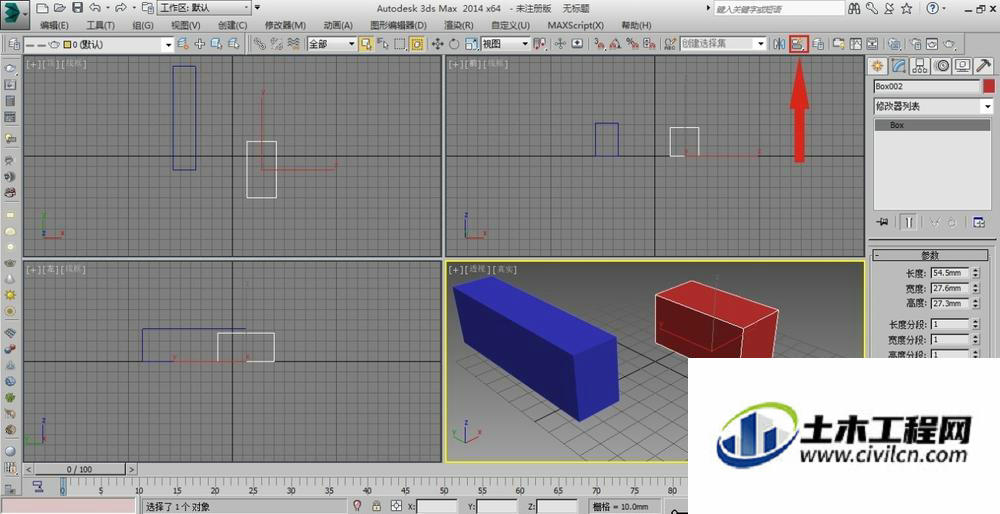
Task: Toggle Spinner Snap
Action: click(649, 44)
